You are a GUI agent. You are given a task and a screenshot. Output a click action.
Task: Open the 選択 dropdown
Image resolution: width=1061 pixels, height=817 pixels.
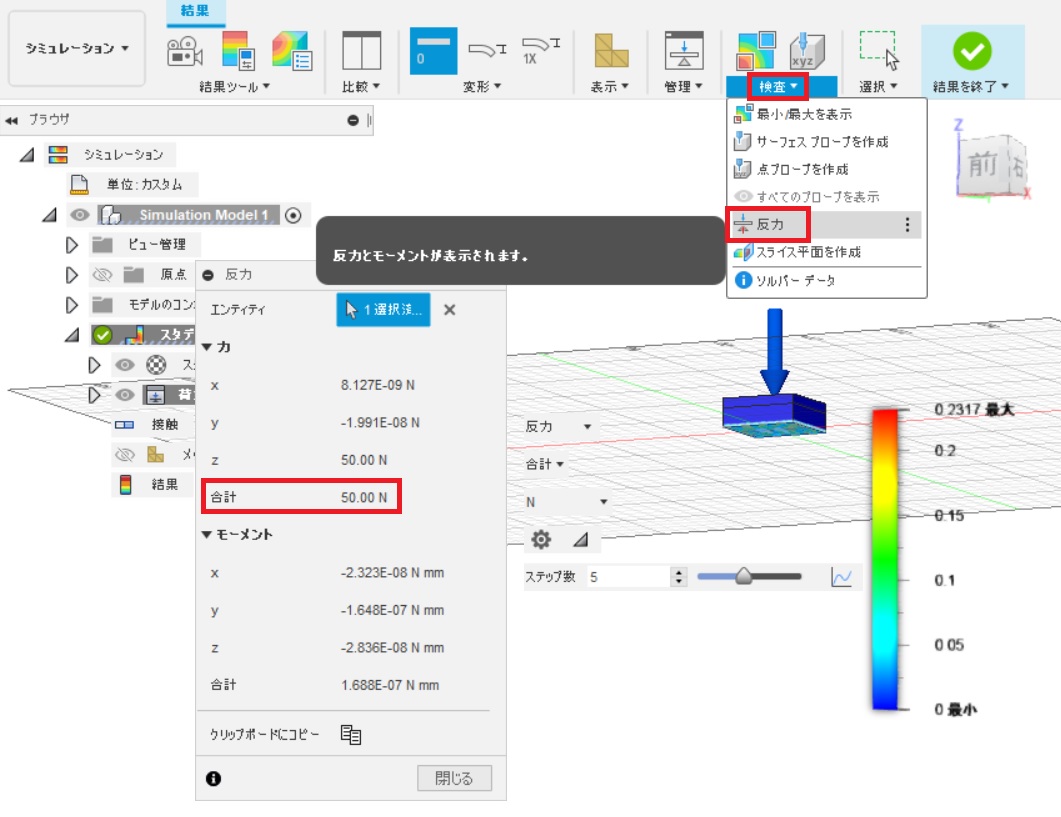point(878,87)
